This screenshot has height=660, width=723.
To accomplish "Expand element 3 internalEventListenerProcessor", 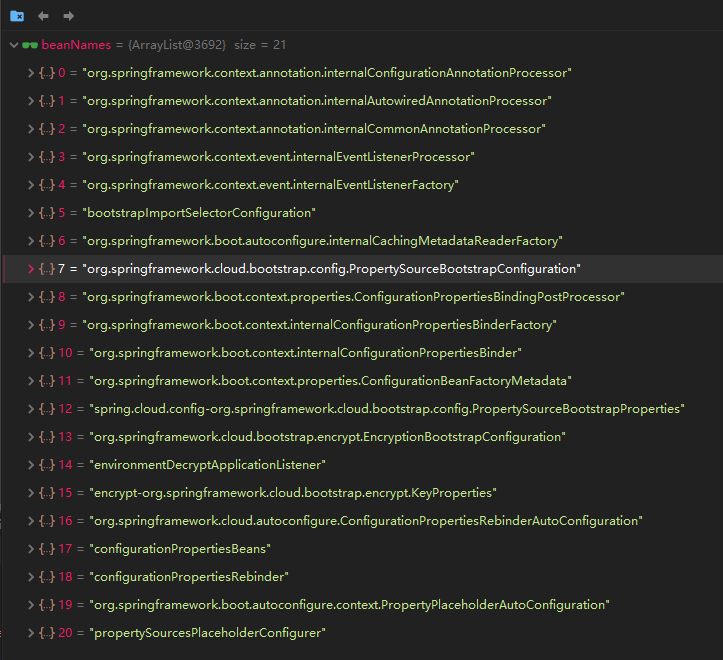I will click(30, 157).
